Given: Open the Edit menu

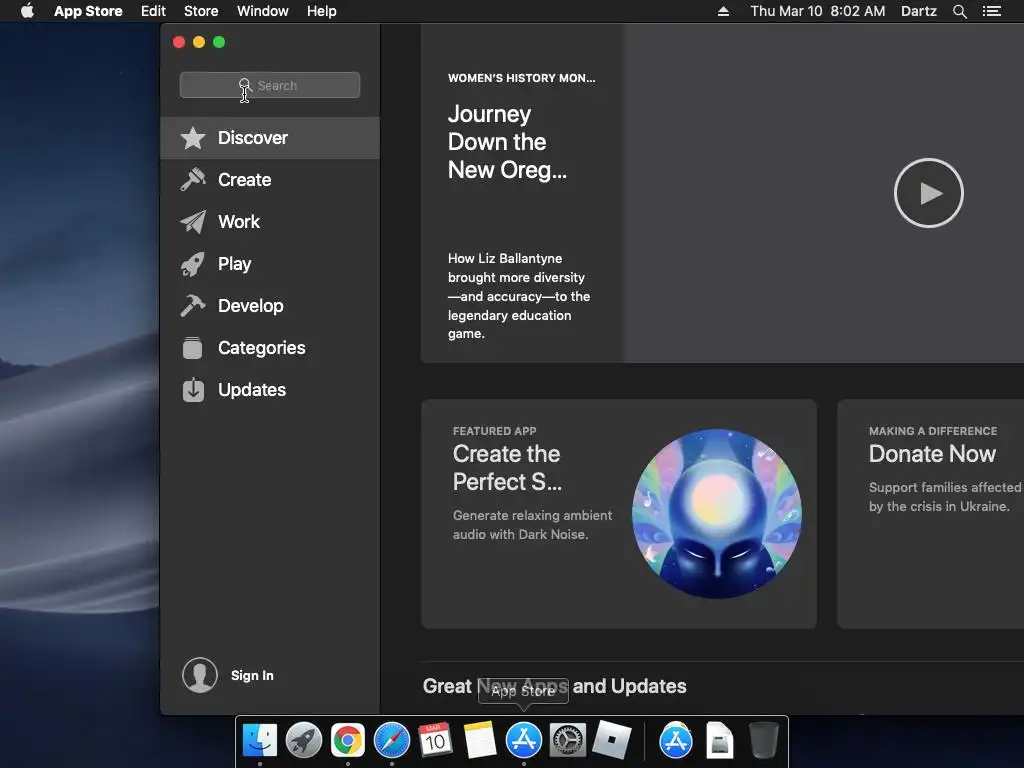Looking at the screenshot, I should click(153, 11).
